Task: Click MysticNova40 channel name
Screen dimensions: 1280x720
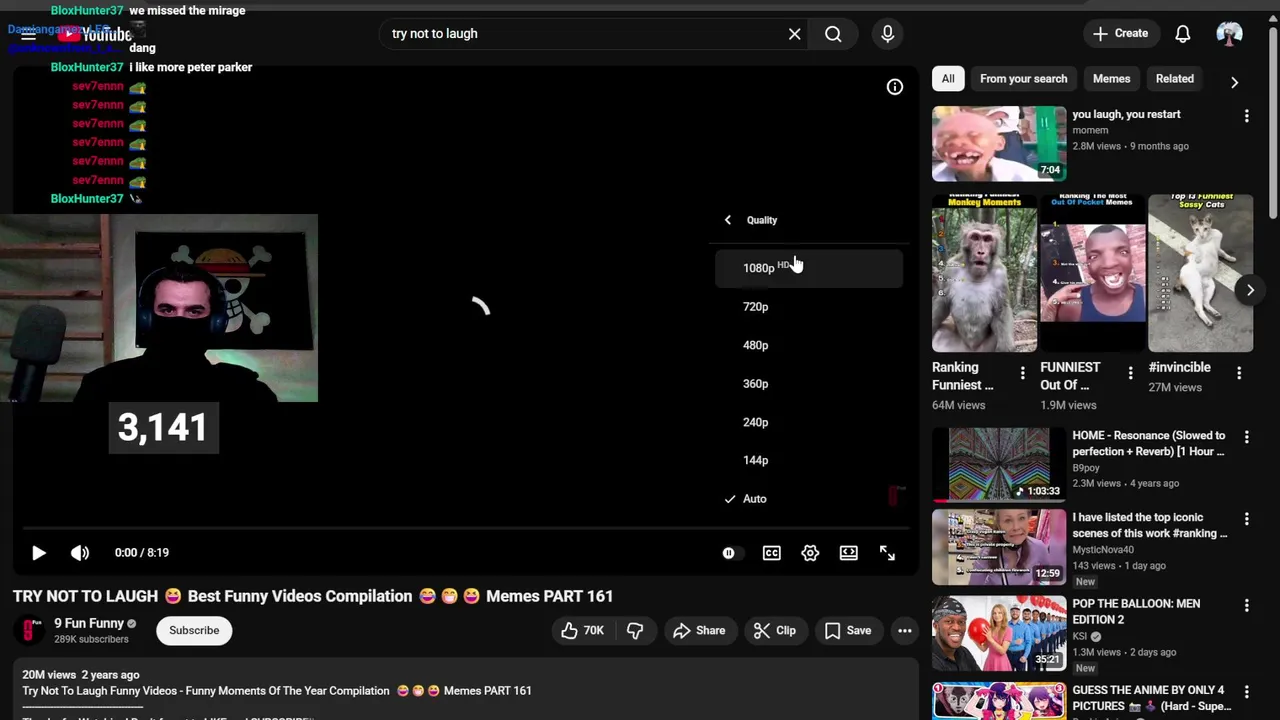Action: pos(1103,550)
